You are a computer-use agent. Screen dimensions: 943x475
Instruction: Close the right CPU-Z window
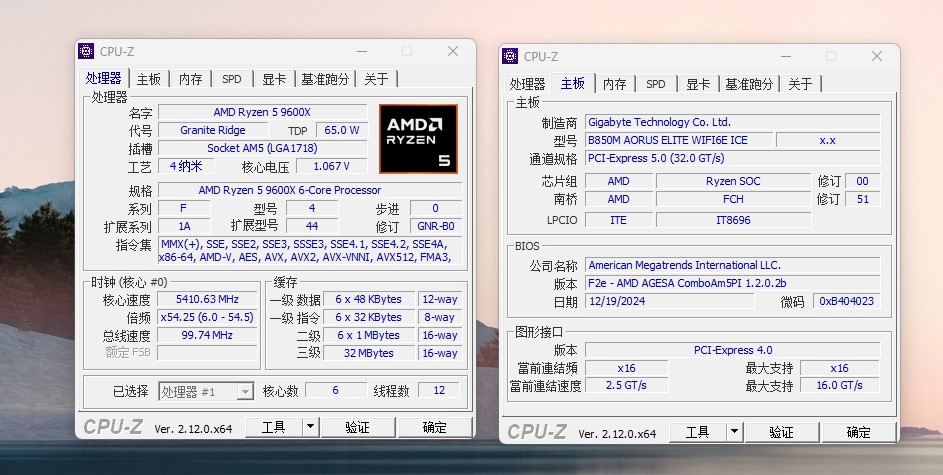click(877, 57)
